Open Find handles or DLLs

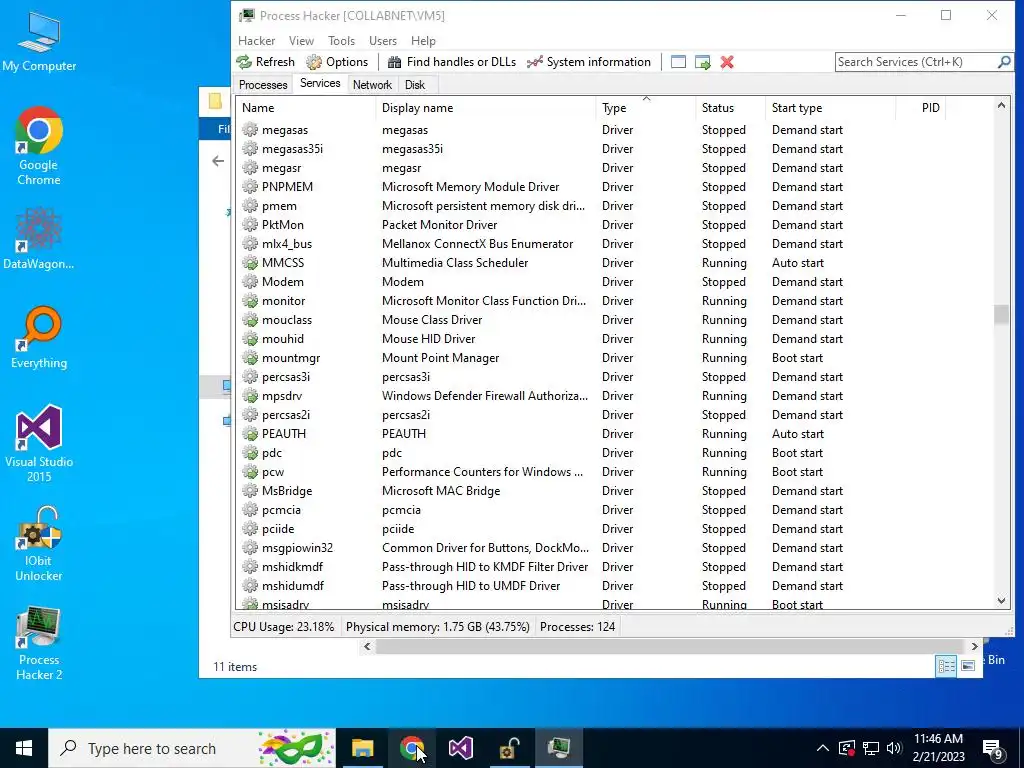tap(452, 62)
